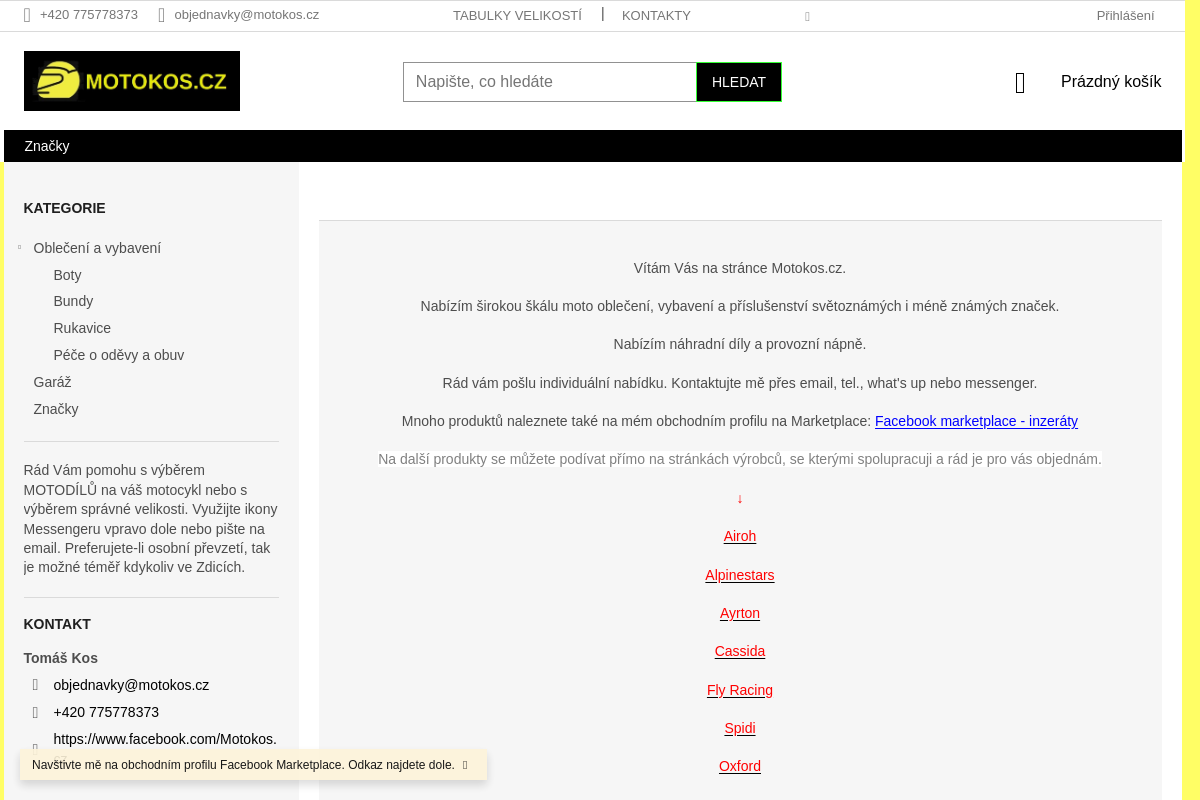
Task: Click the KATEGORIE heading
Action: [x=64, y=208]
